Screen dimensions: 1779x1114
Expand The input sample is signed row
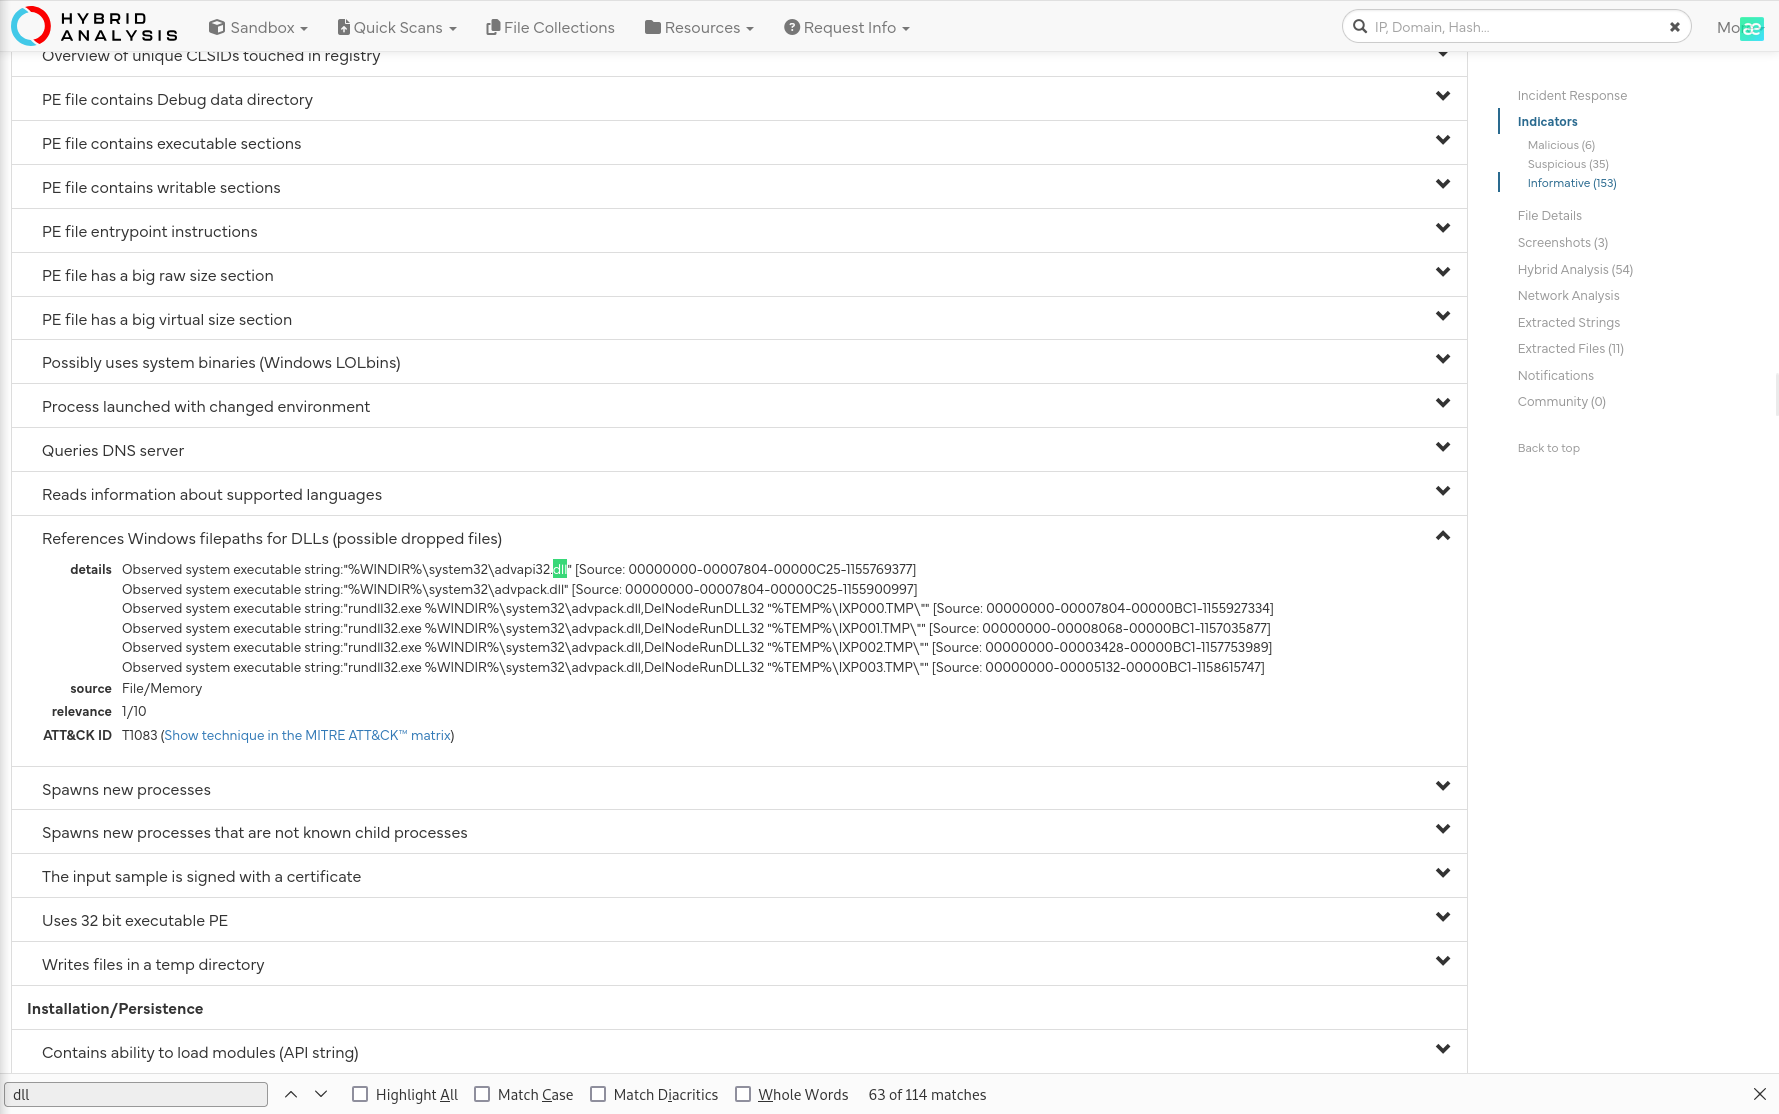click(739, 876)
